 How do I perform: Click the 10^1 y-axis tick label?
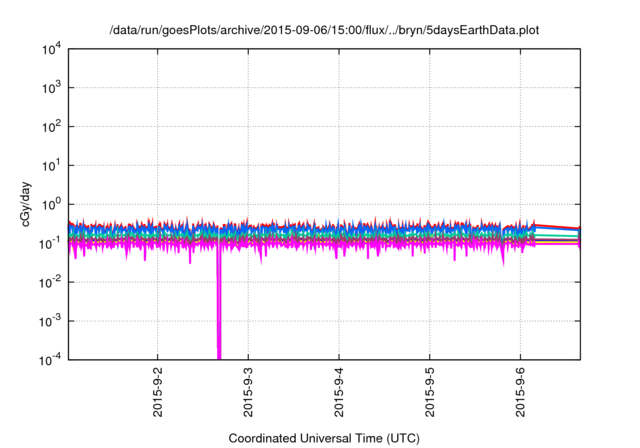point(52,166)
